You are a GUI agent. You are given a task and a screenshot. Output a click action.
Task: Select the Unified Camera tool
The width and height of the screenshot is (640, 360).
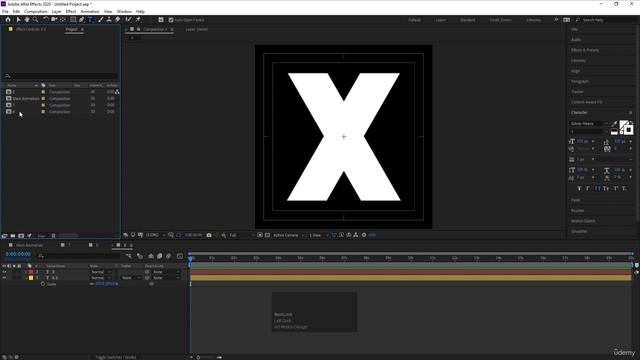pyautogui.click(x=54, y=20)
